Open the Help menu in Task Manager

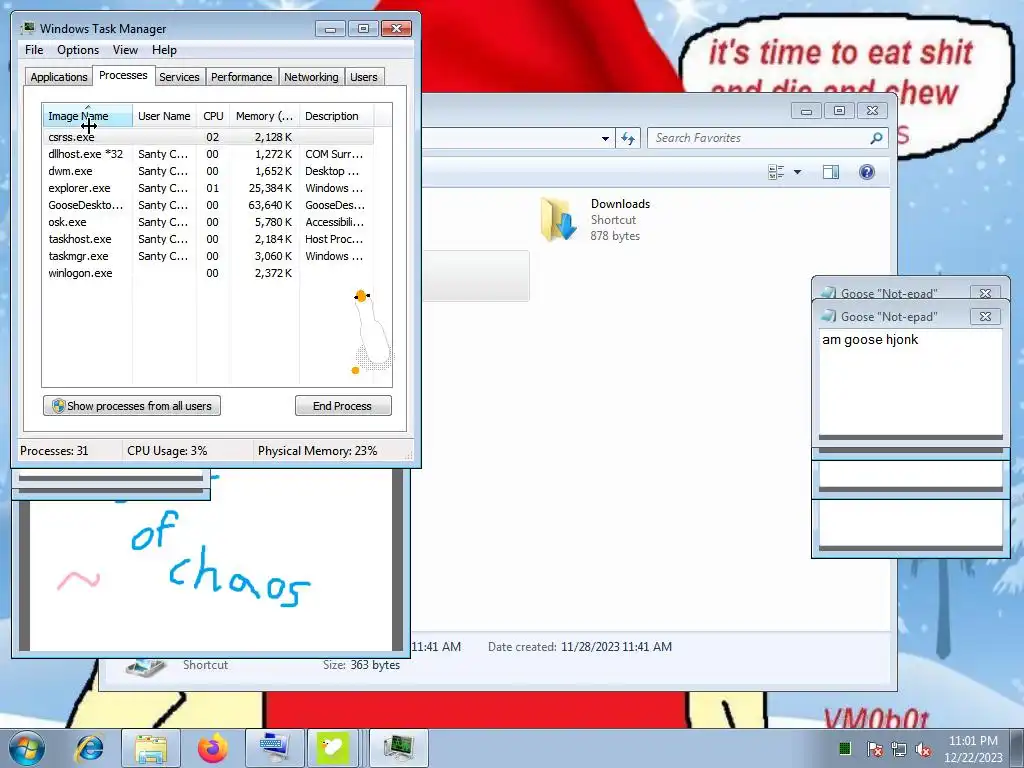click(x=164, y=50)
